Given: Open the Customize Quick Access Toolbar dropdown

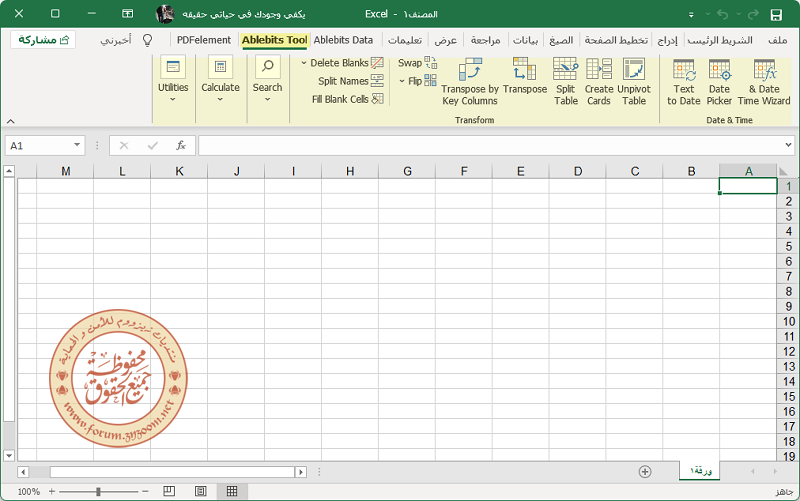Looking at the screenshot, I should 691,15.
